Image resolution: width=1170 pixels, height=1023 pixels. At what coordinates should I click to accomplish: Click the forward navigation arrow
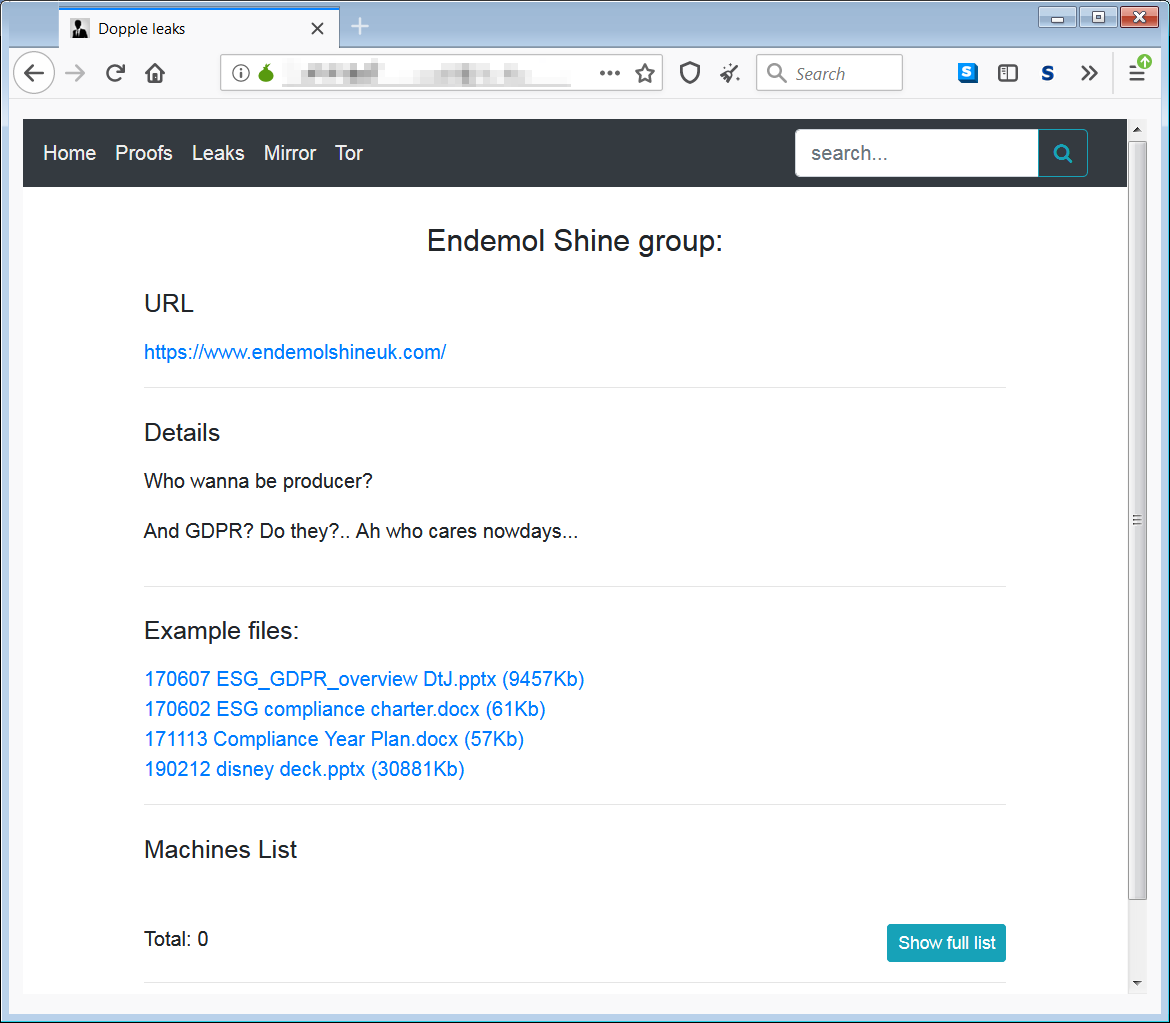(x=75, y=73)
